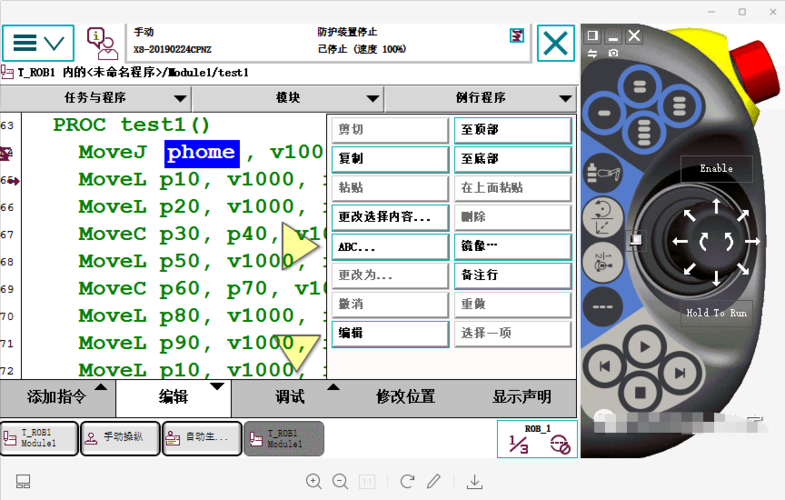
Task: Push joystick left arrow
Action: pyautogui.click(x=680, y=241)
